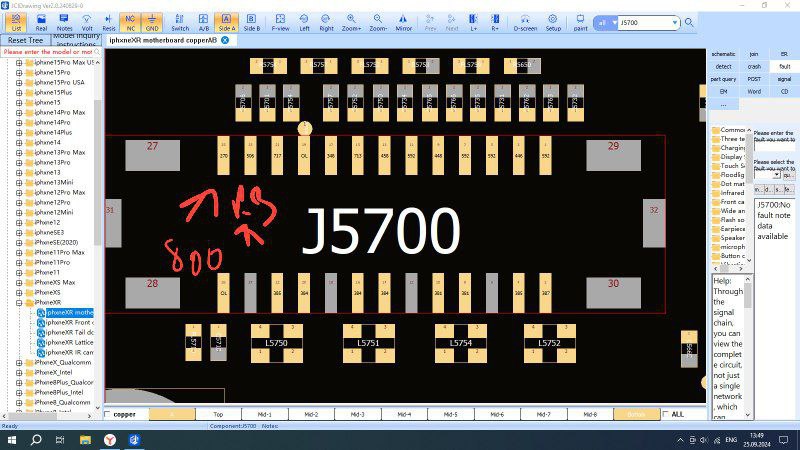Viewport: 800px width, 450px height.
Task: Open D-screen dual screen mode
Action: click(x=525, y=22)
